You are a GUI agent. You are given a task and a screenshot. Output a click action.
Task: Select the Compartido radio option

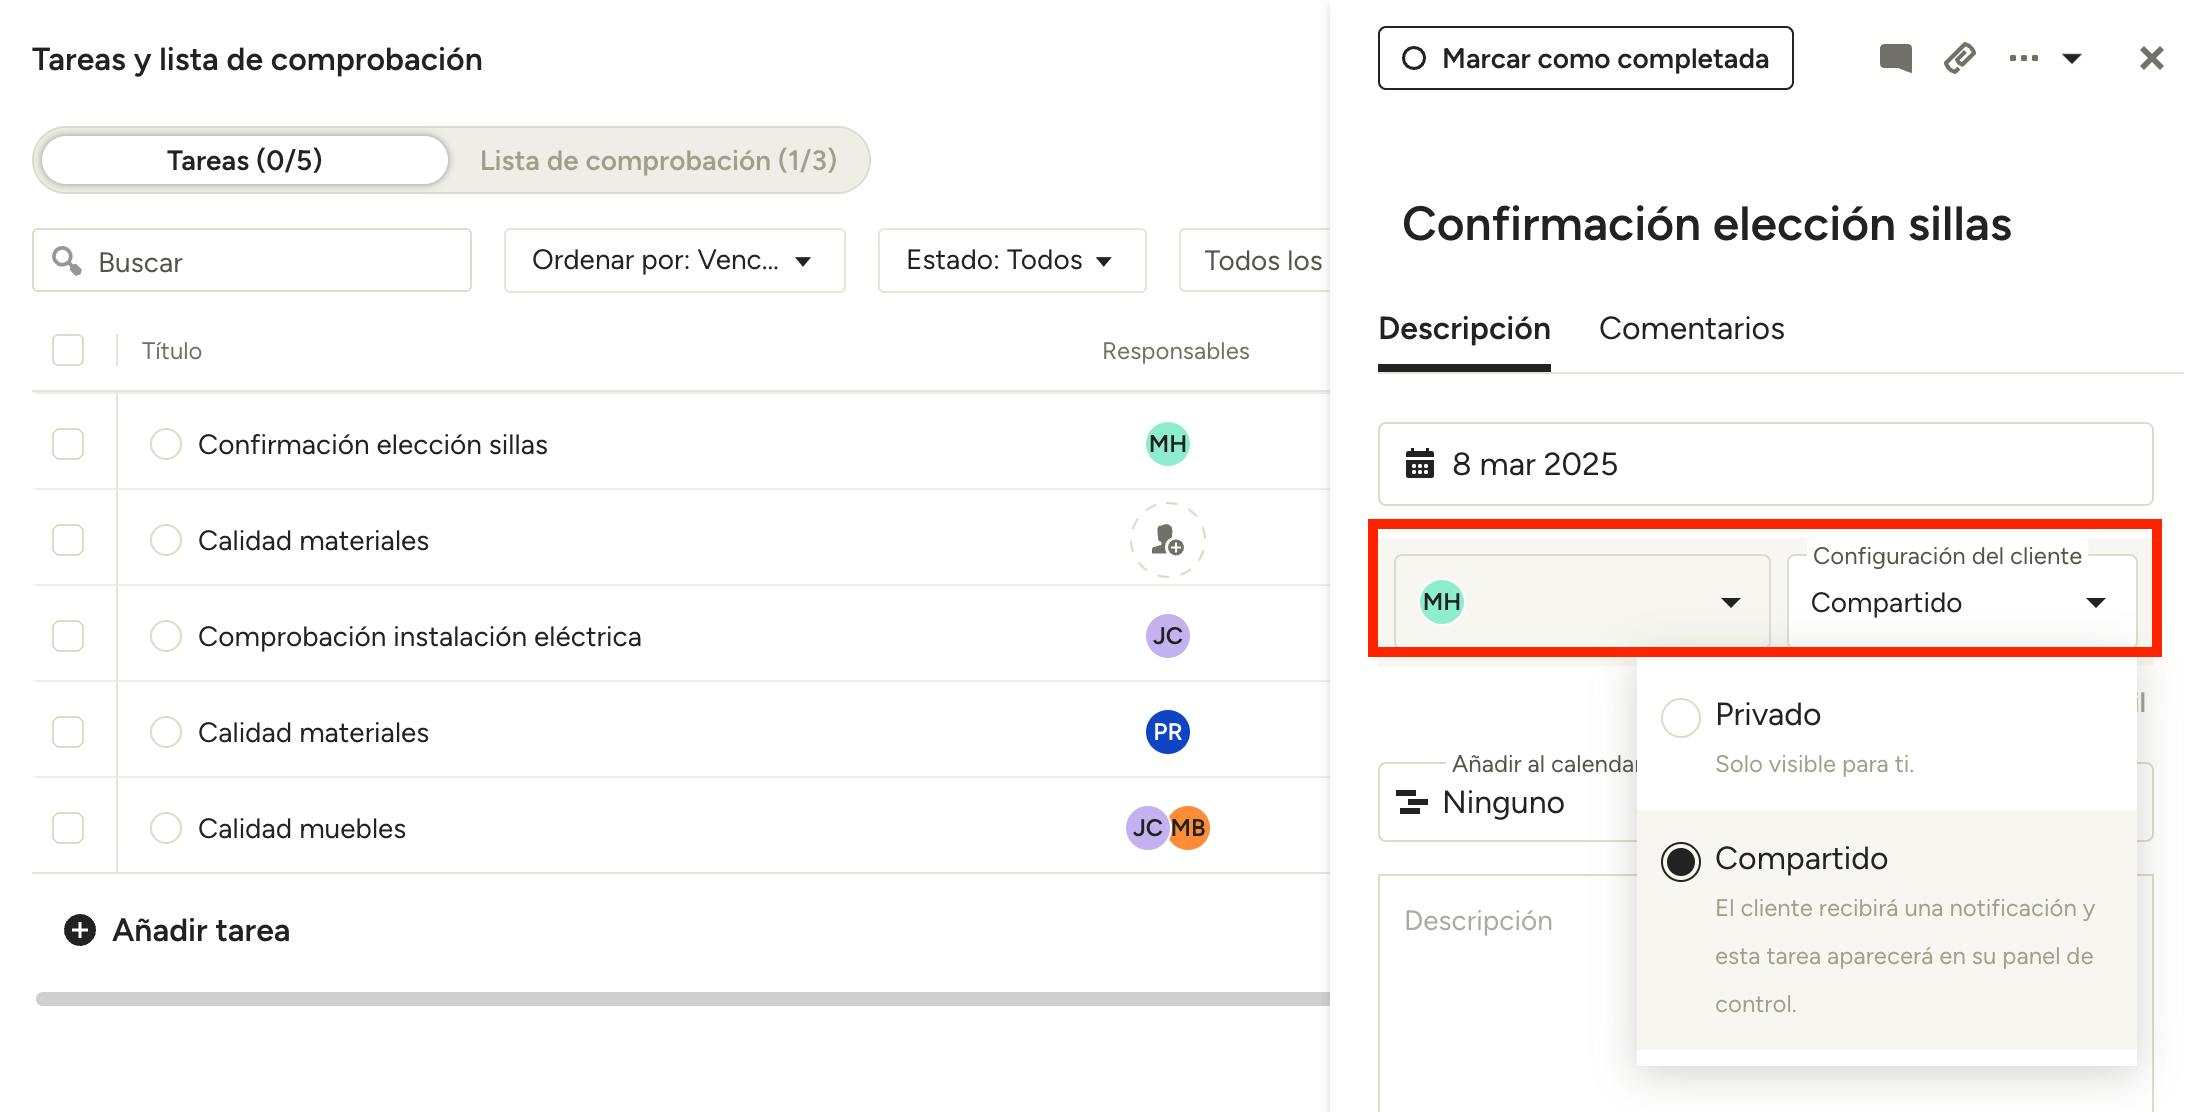click(1680, 861)
